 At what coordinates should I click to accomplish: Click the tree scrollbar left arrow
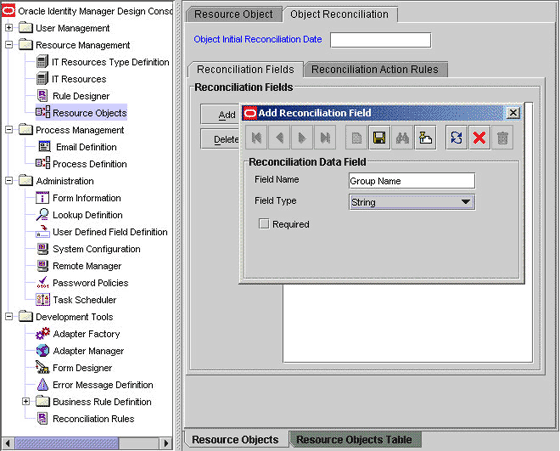[x=8, y=443]
